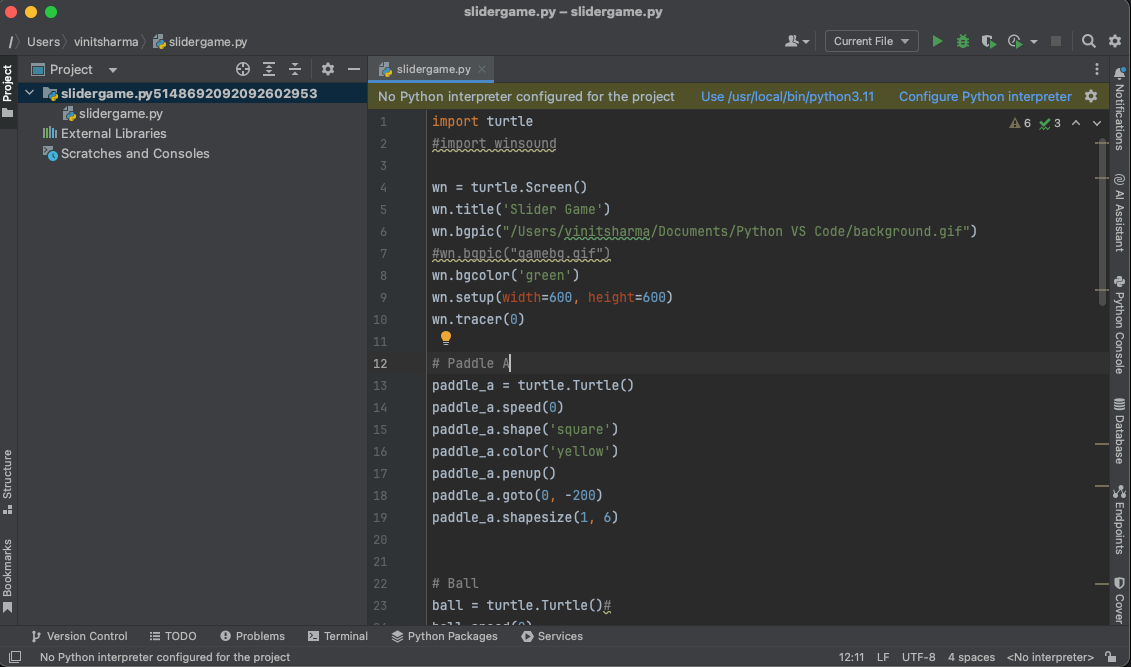1131x667 pixels.
Task: Run the current script with the green play icon
Action: coord(937,41)
